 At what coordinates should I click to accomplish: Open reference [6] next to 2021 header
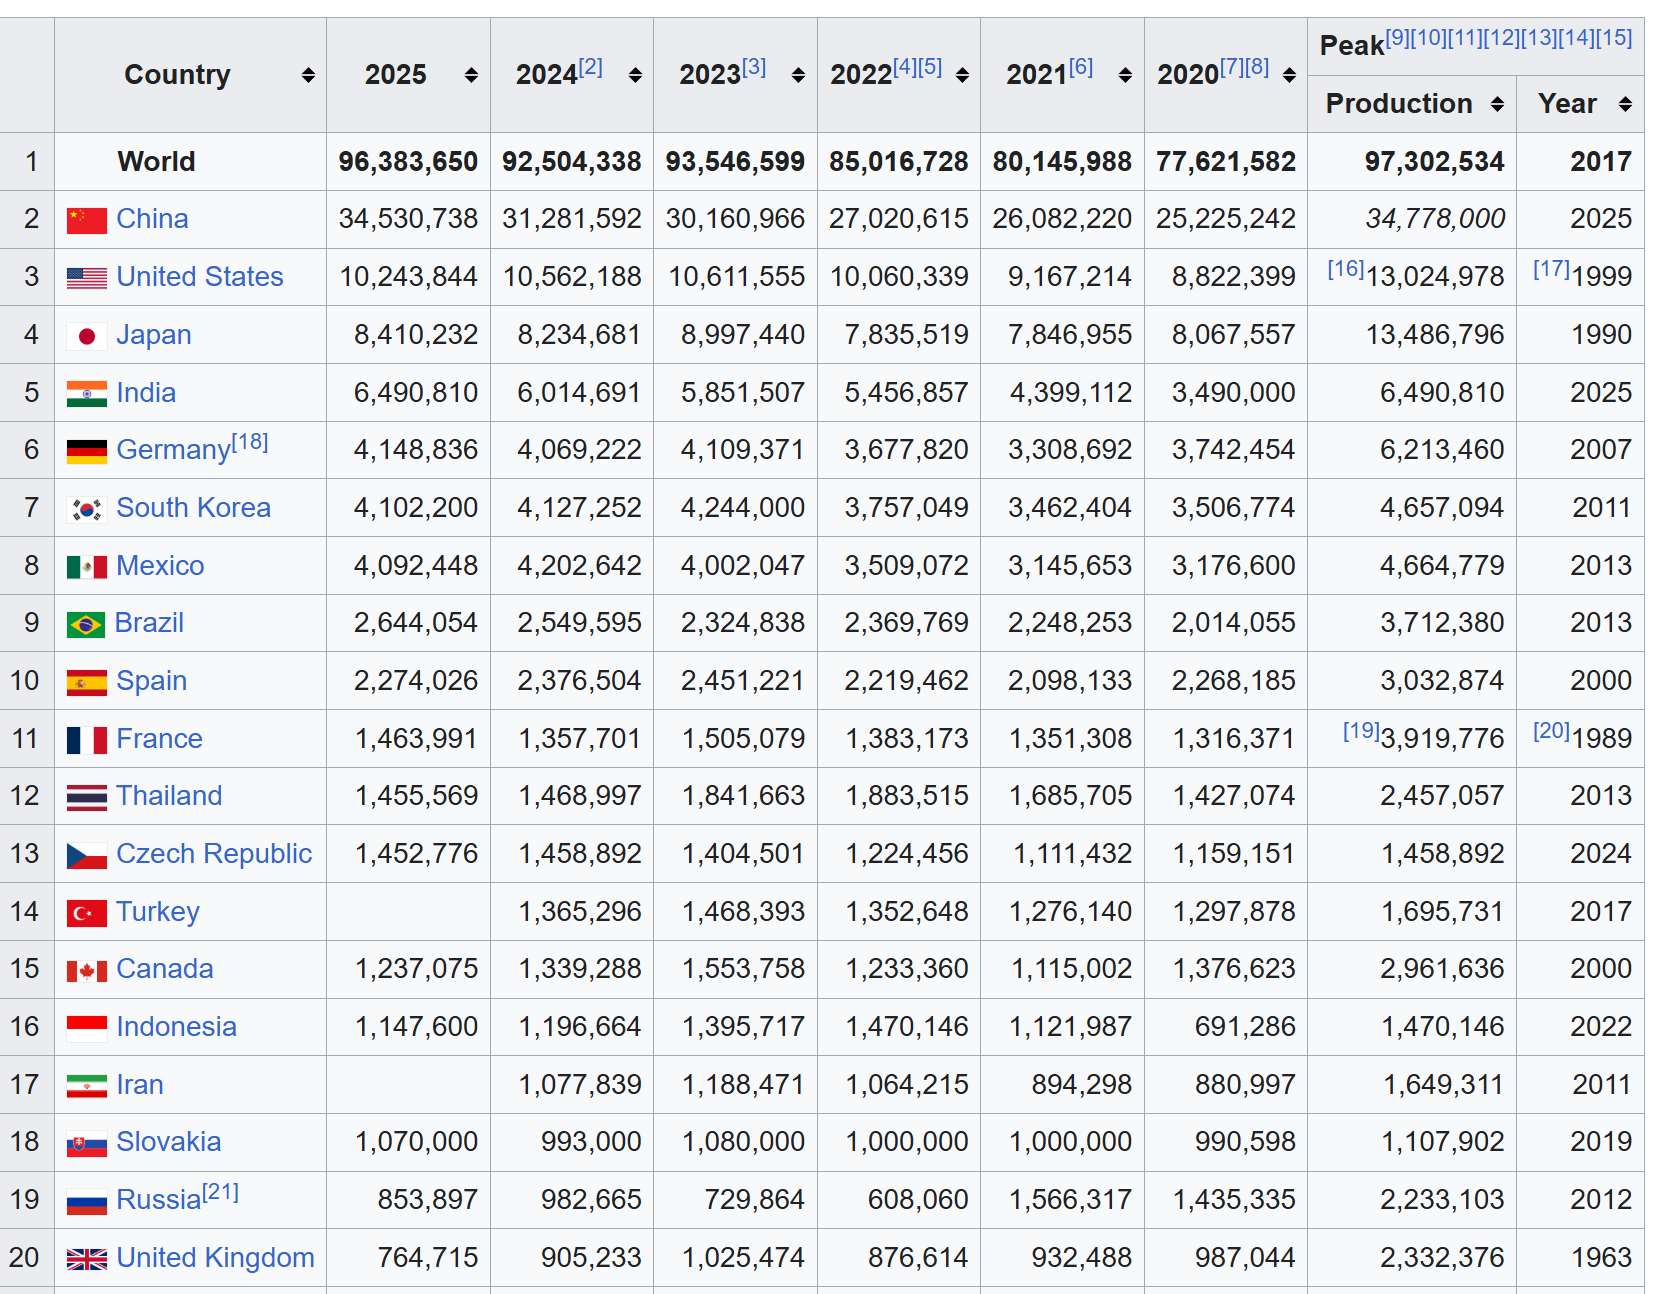(x=1081, y=67)
